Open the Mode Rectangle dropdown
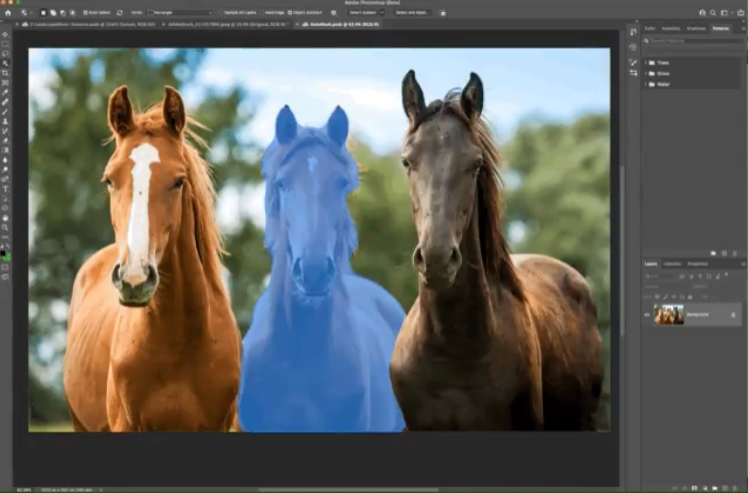748x493 pixels. [180, 13]
